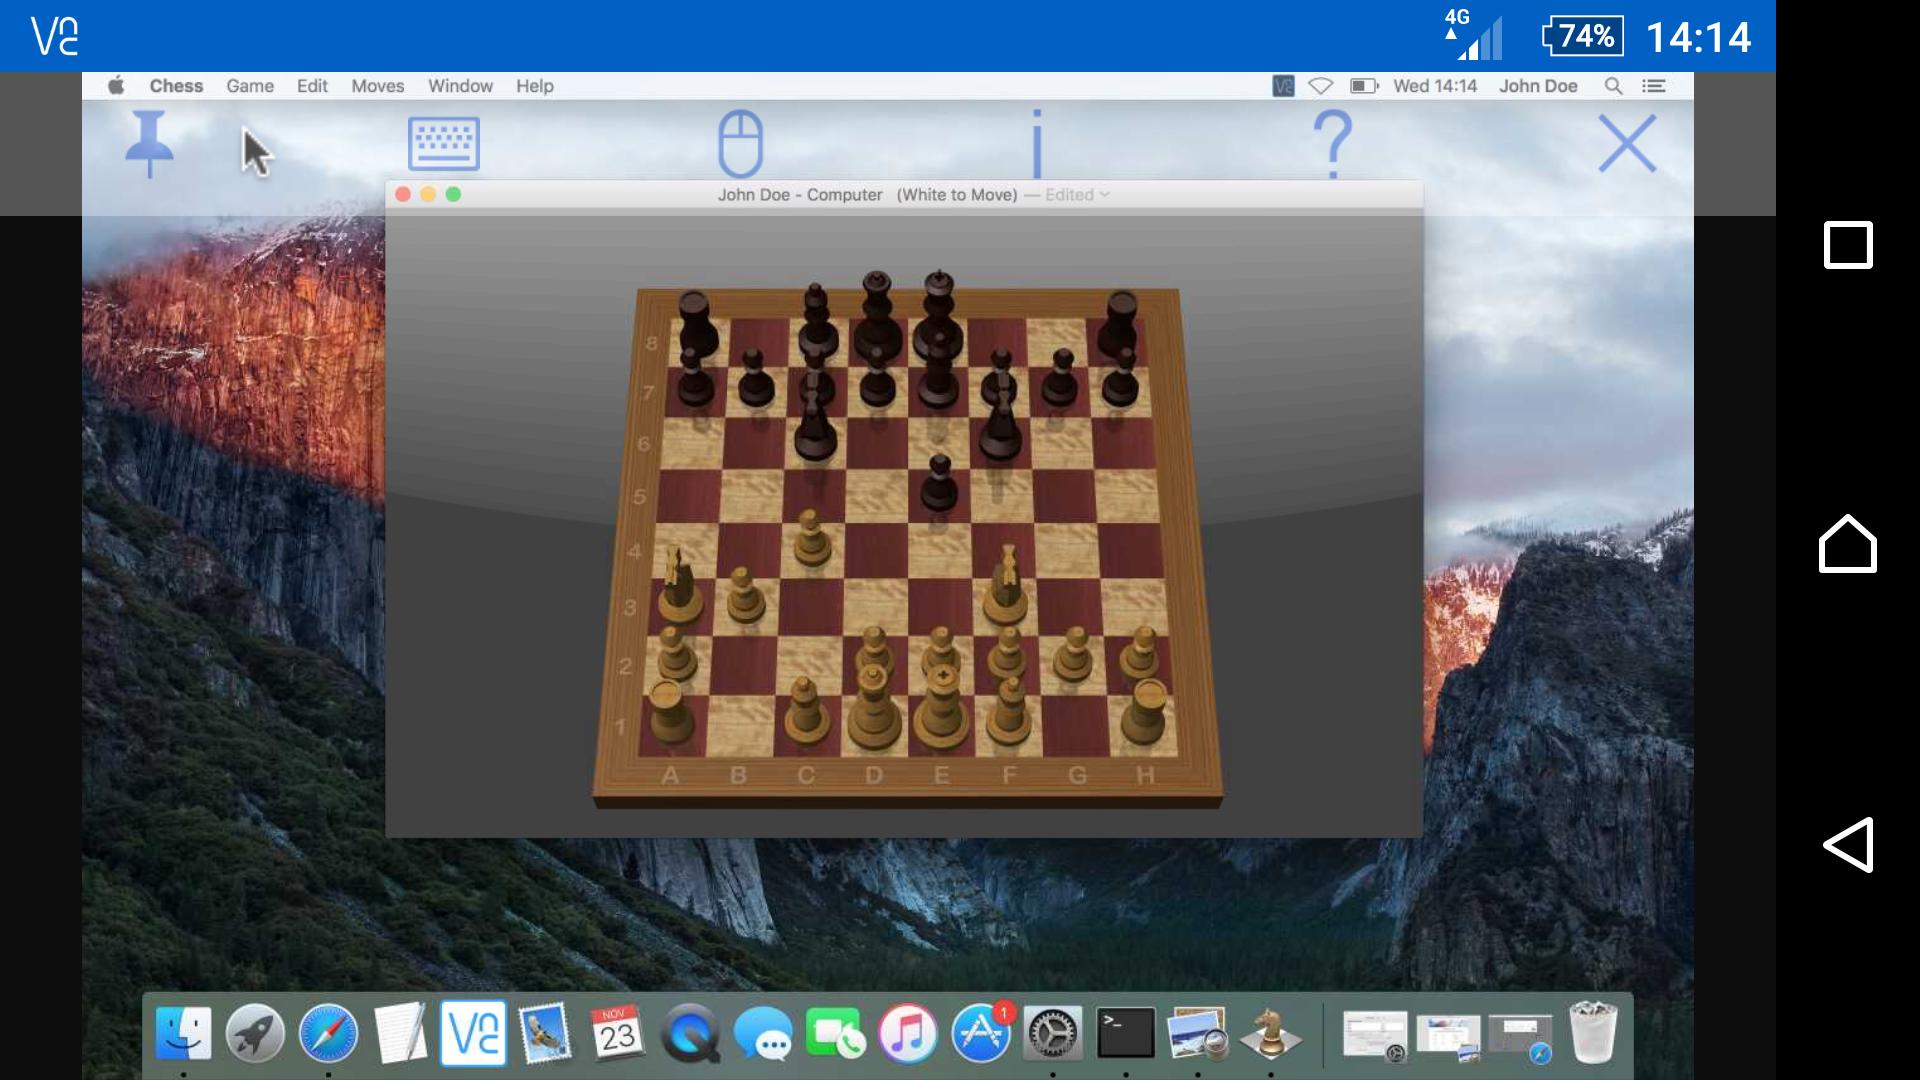Viewport: 1920px width, 1080px height.
Task: Open the Chess application menu
Action: click(x=176, y=86)
